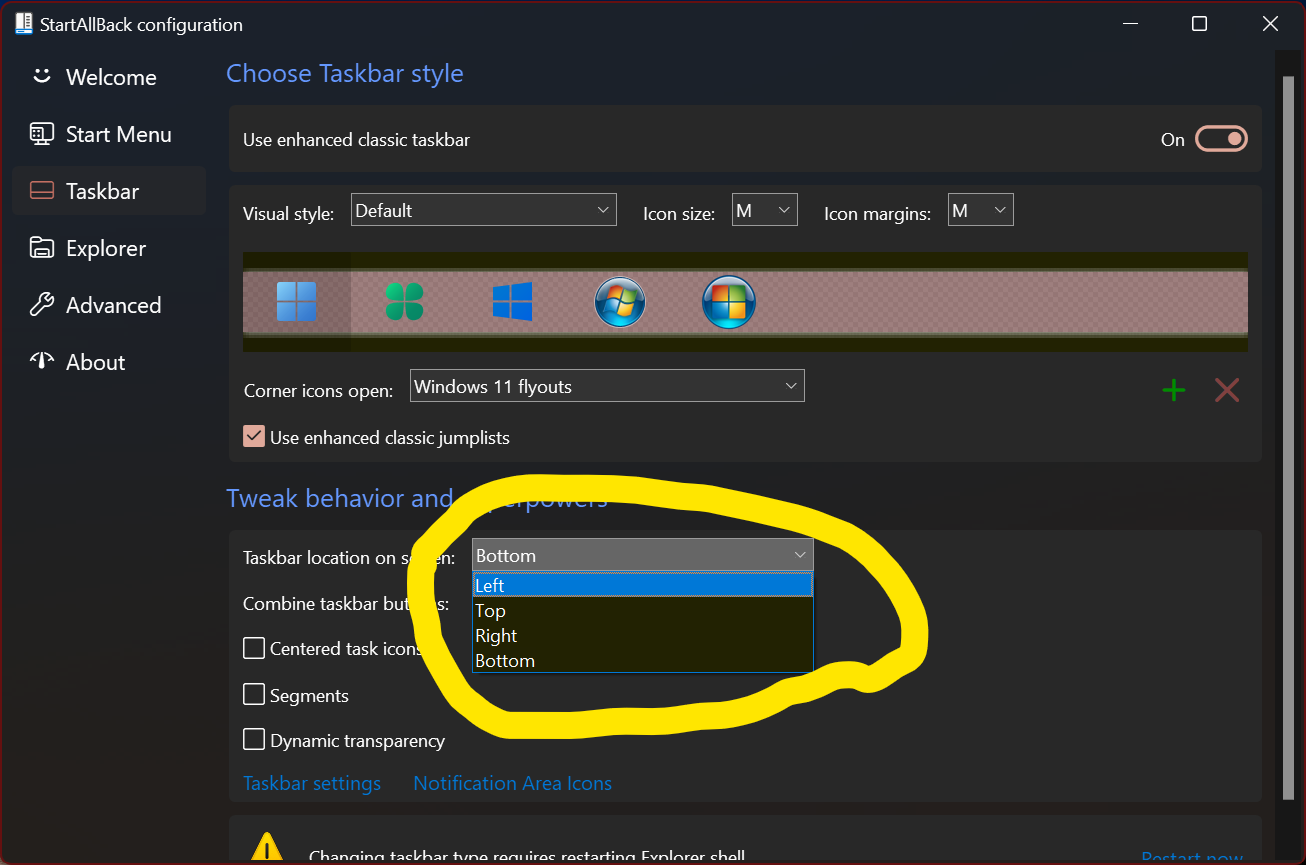
Task: Click the Combine taskbar buttons label
Action: (346, 603)
